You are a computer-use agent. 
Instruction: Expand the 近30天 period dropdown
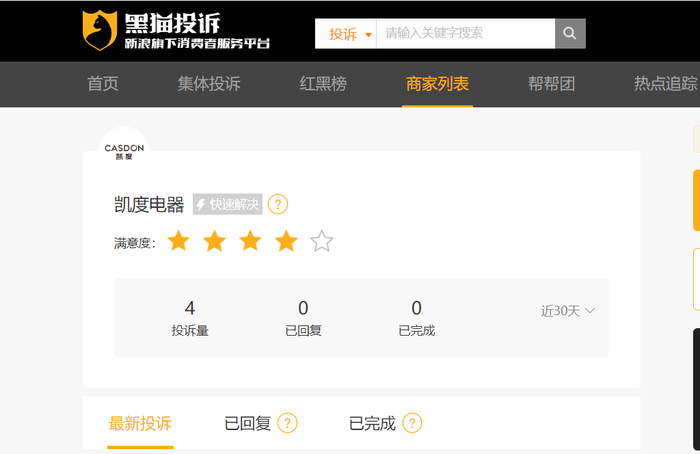[568, 311]
